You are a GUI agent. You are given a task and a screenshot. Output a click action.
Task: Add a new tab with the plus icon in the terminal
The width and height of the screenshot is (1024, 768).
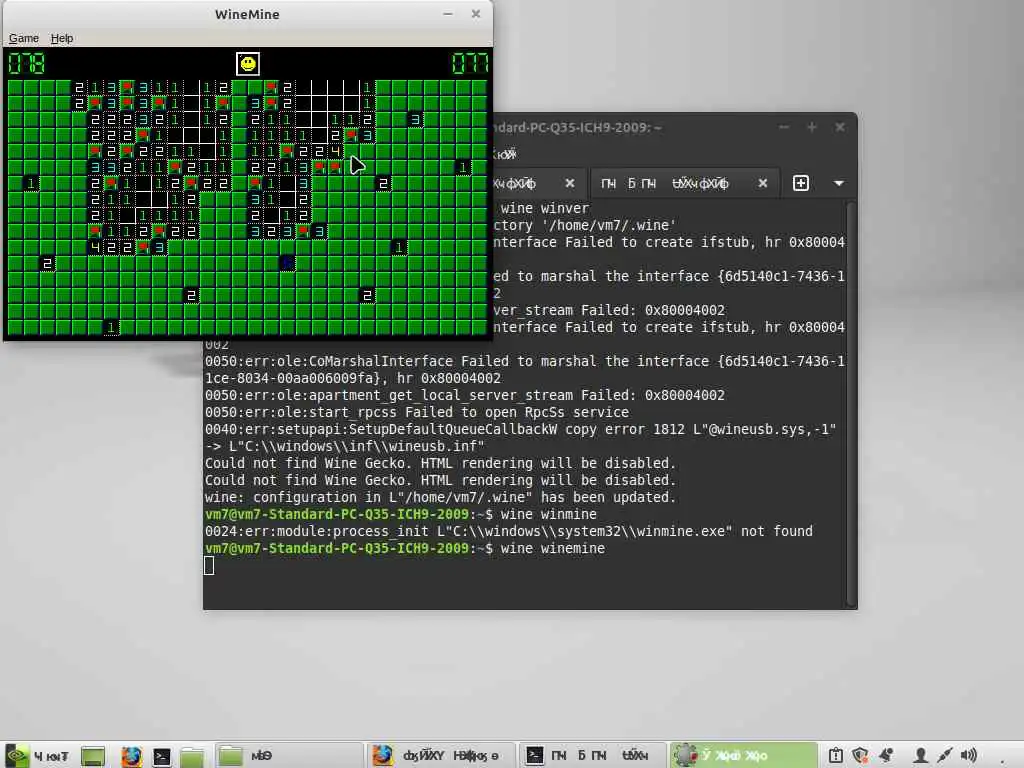coord(801,184)
